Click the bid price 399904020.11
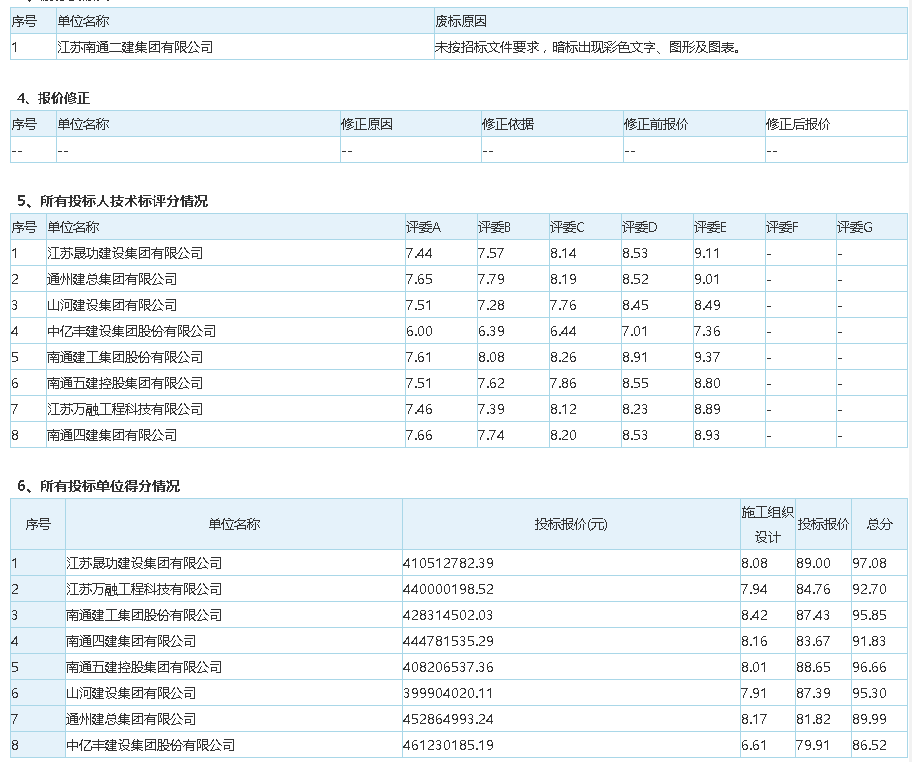The image size is (912, 762). click(448, 693)
